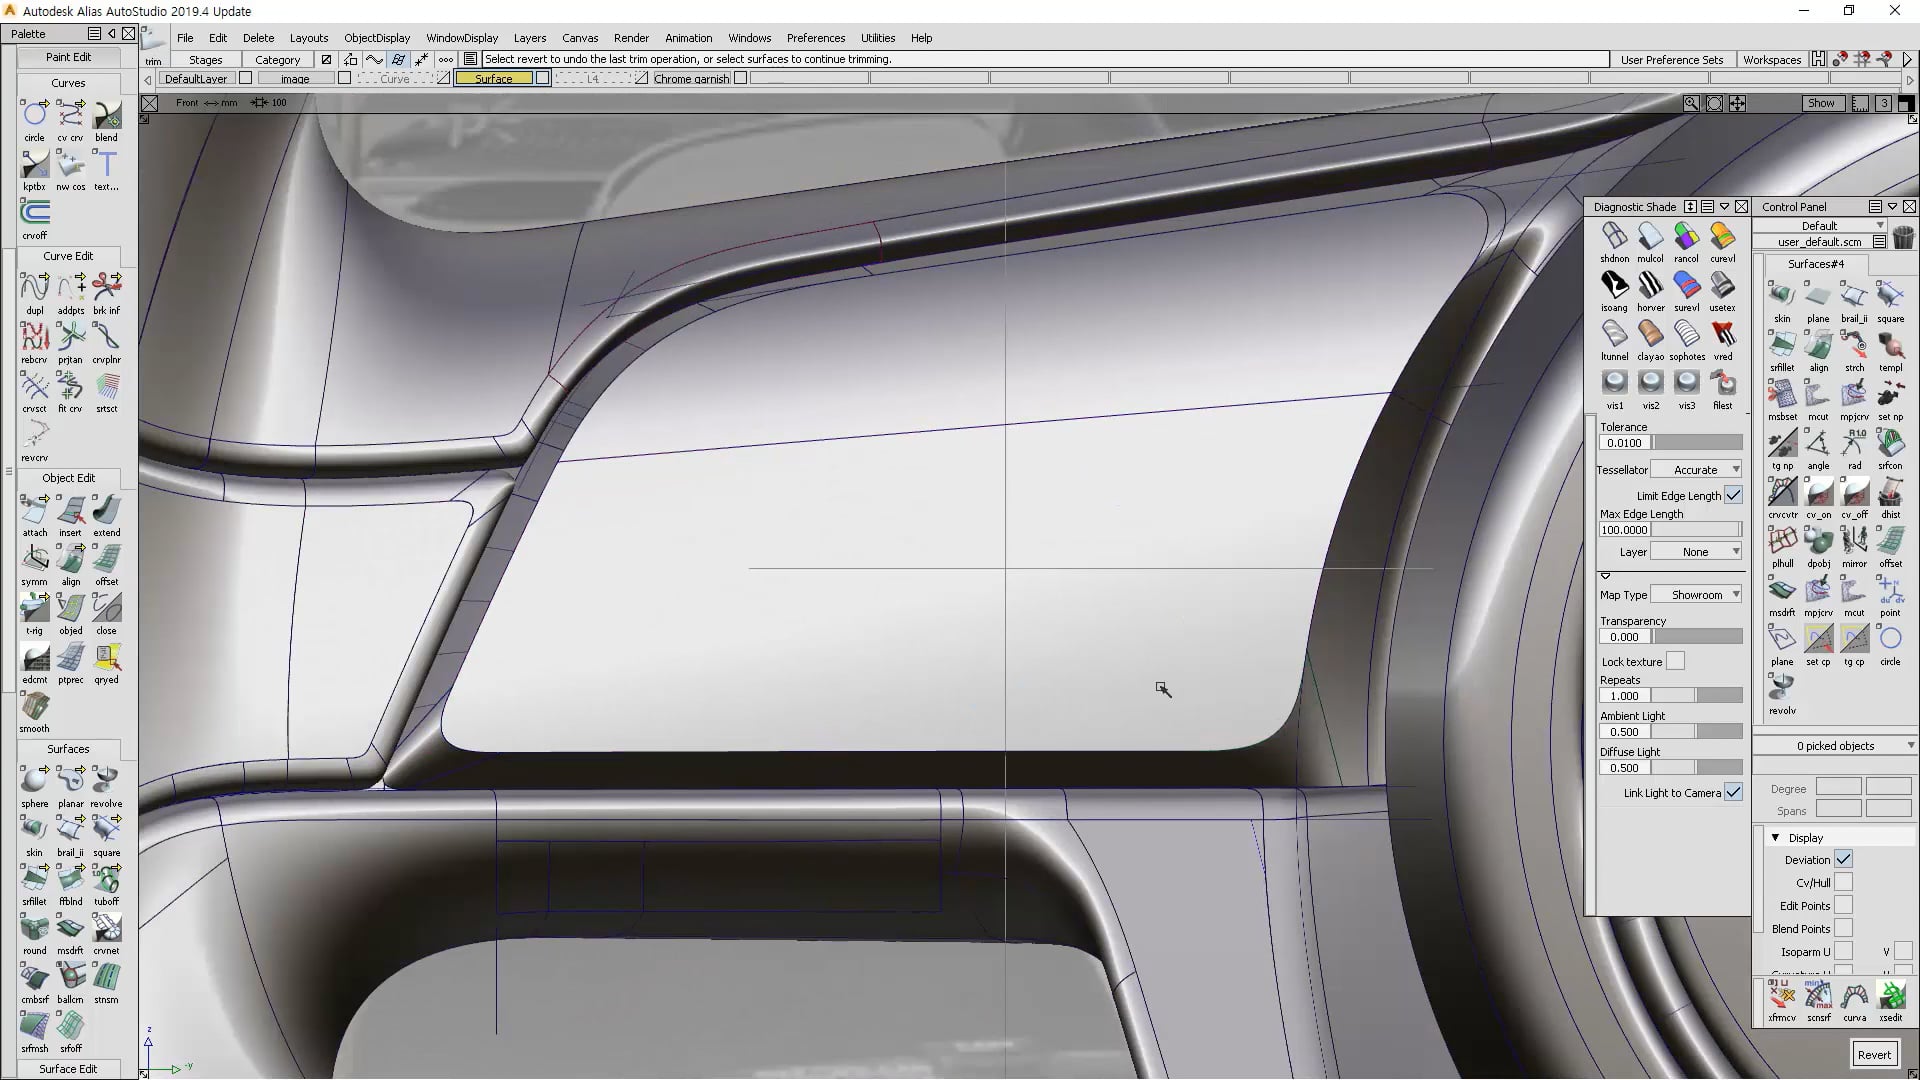The width and height of the screenshot is (1920, 1080).
Task: Disable Link Light to Camera
Action: pos(1733,792)
